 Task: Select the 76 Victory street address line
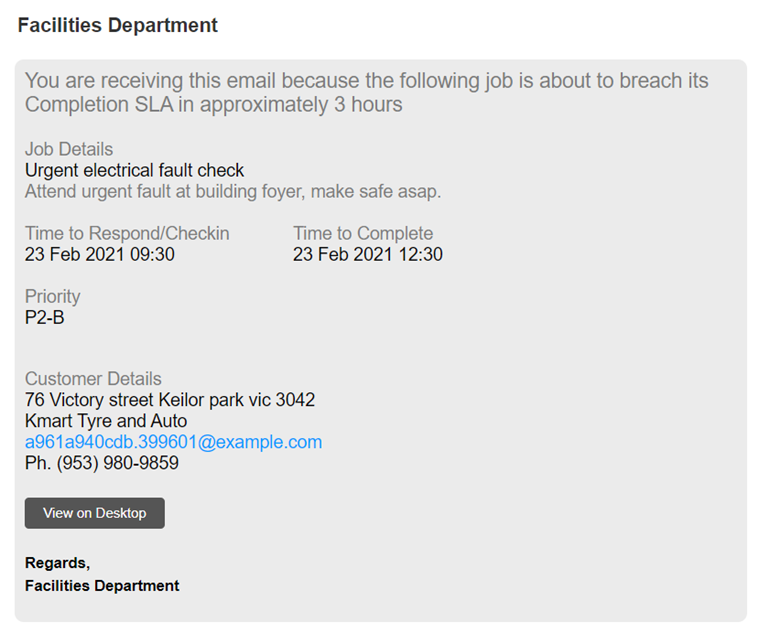click(170, 400)
